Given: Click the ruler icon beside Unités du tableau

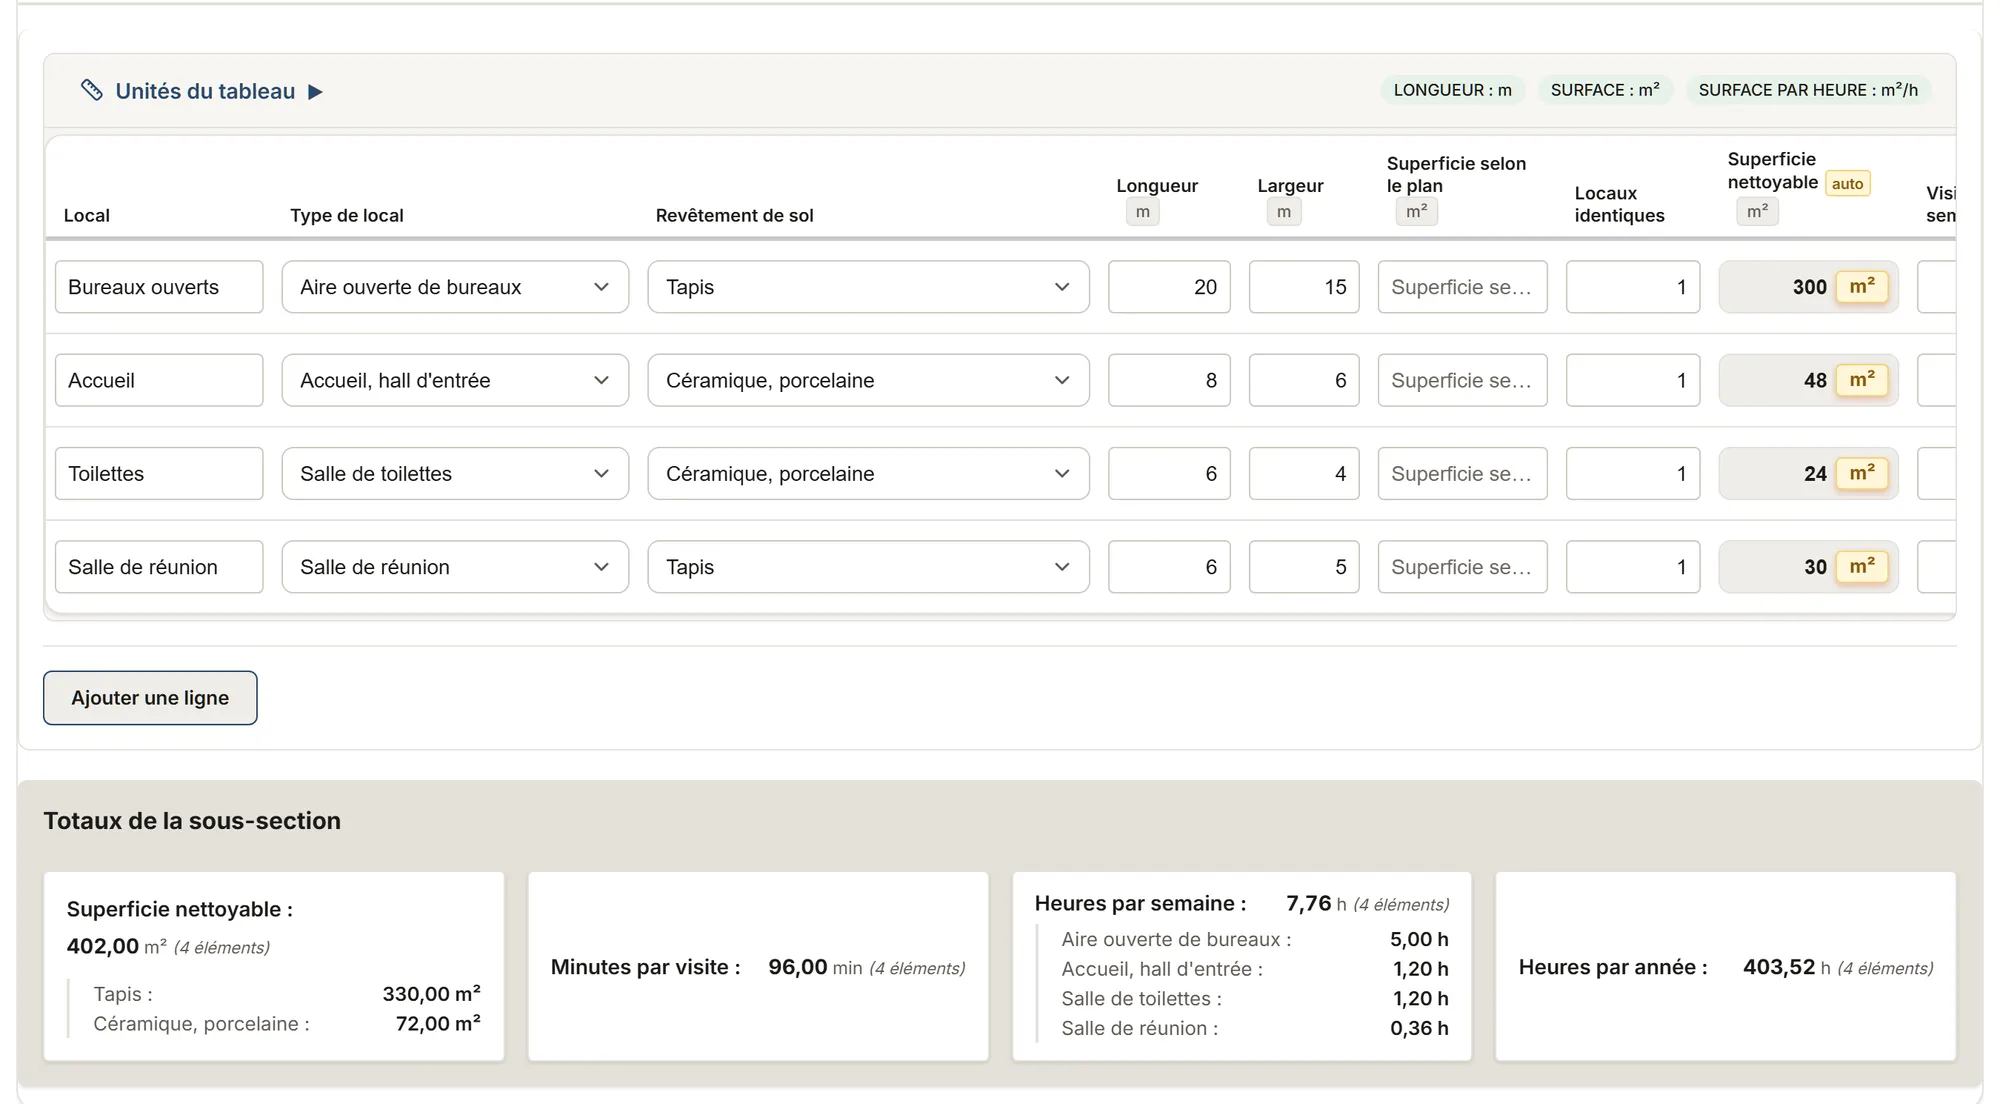Looking at the screenshot, I should (x=92, y=91).
